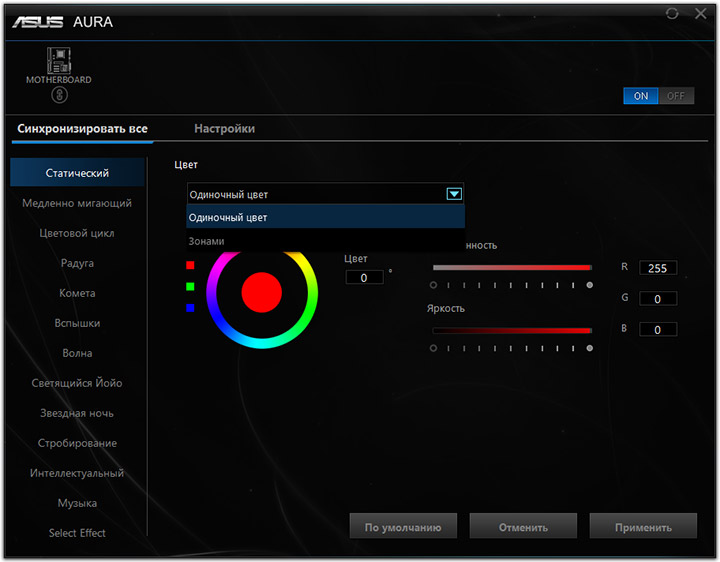Open the Настройки tab

(225, 129)
